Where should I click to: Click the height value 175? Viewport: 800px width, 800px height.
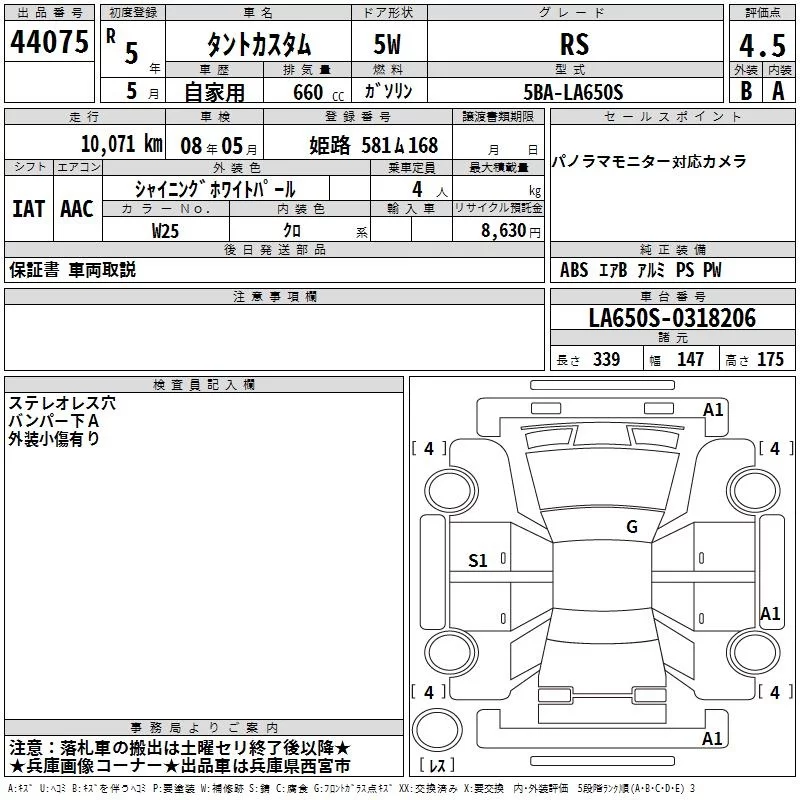click(770, 359)
